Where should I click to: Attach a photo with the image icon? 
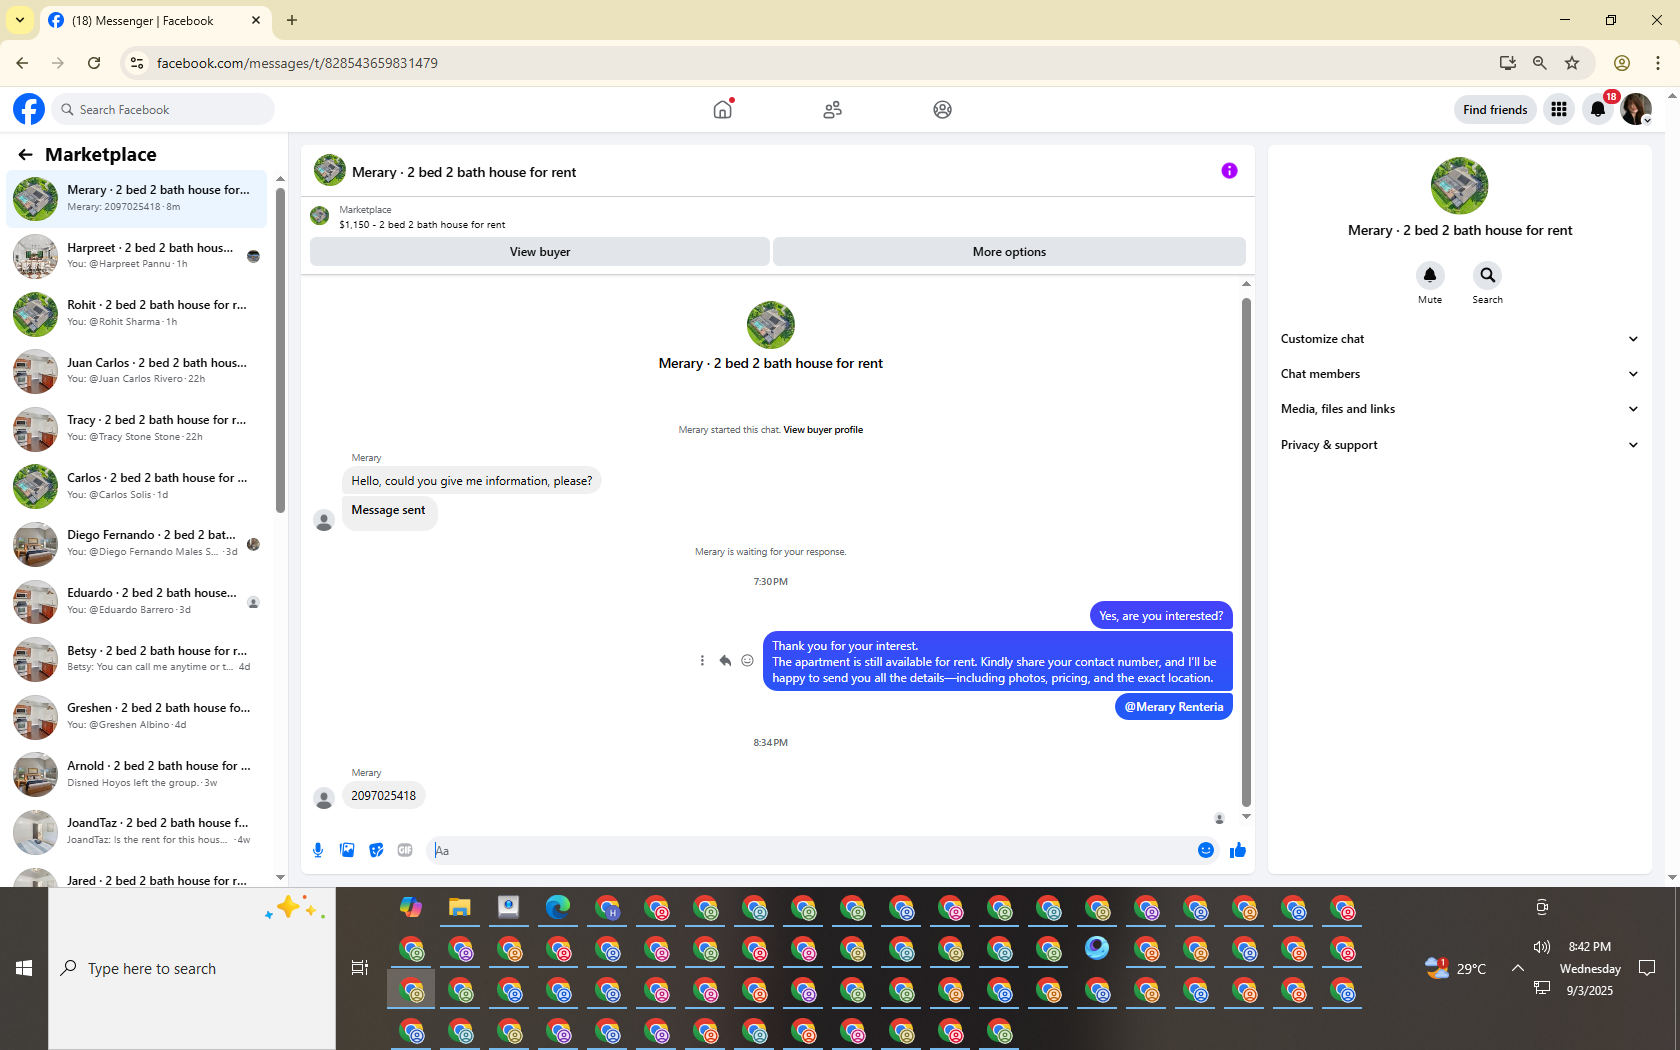pos(347,850)
